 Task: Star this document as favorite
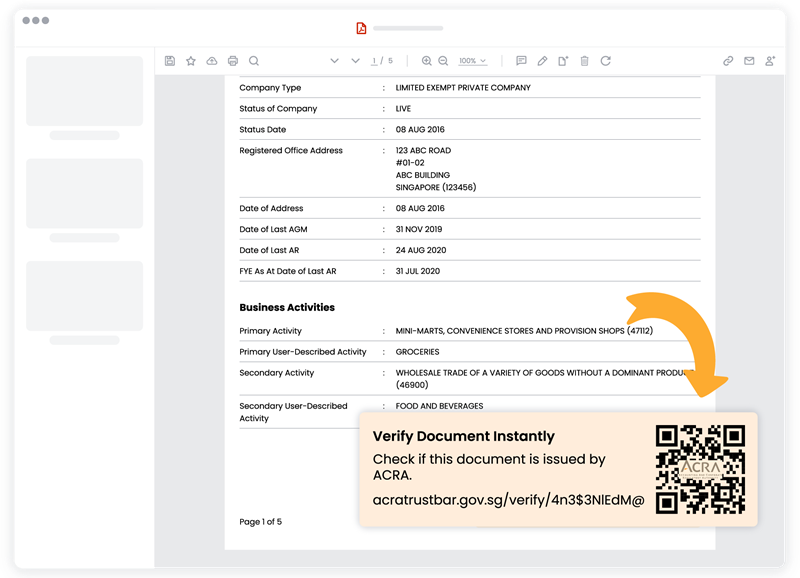click(x=190, y=61)
